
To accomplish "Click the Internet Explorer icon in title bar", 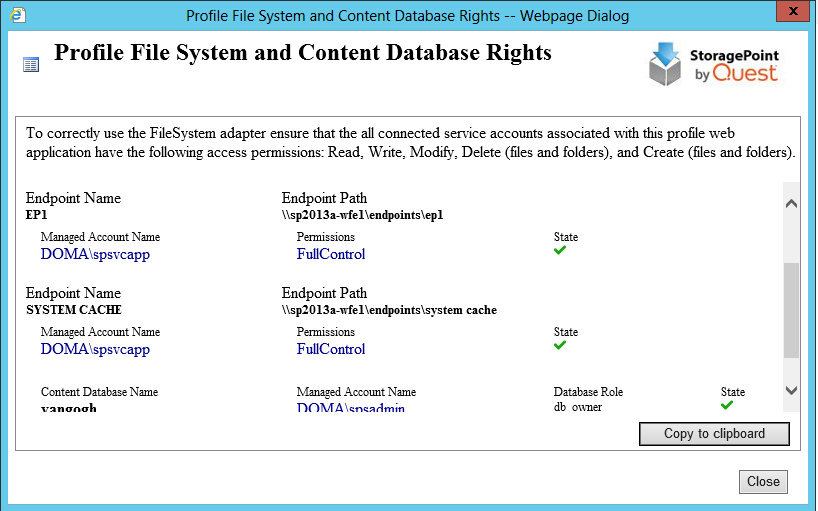I will pyautogui.click(x=20, y=15).
